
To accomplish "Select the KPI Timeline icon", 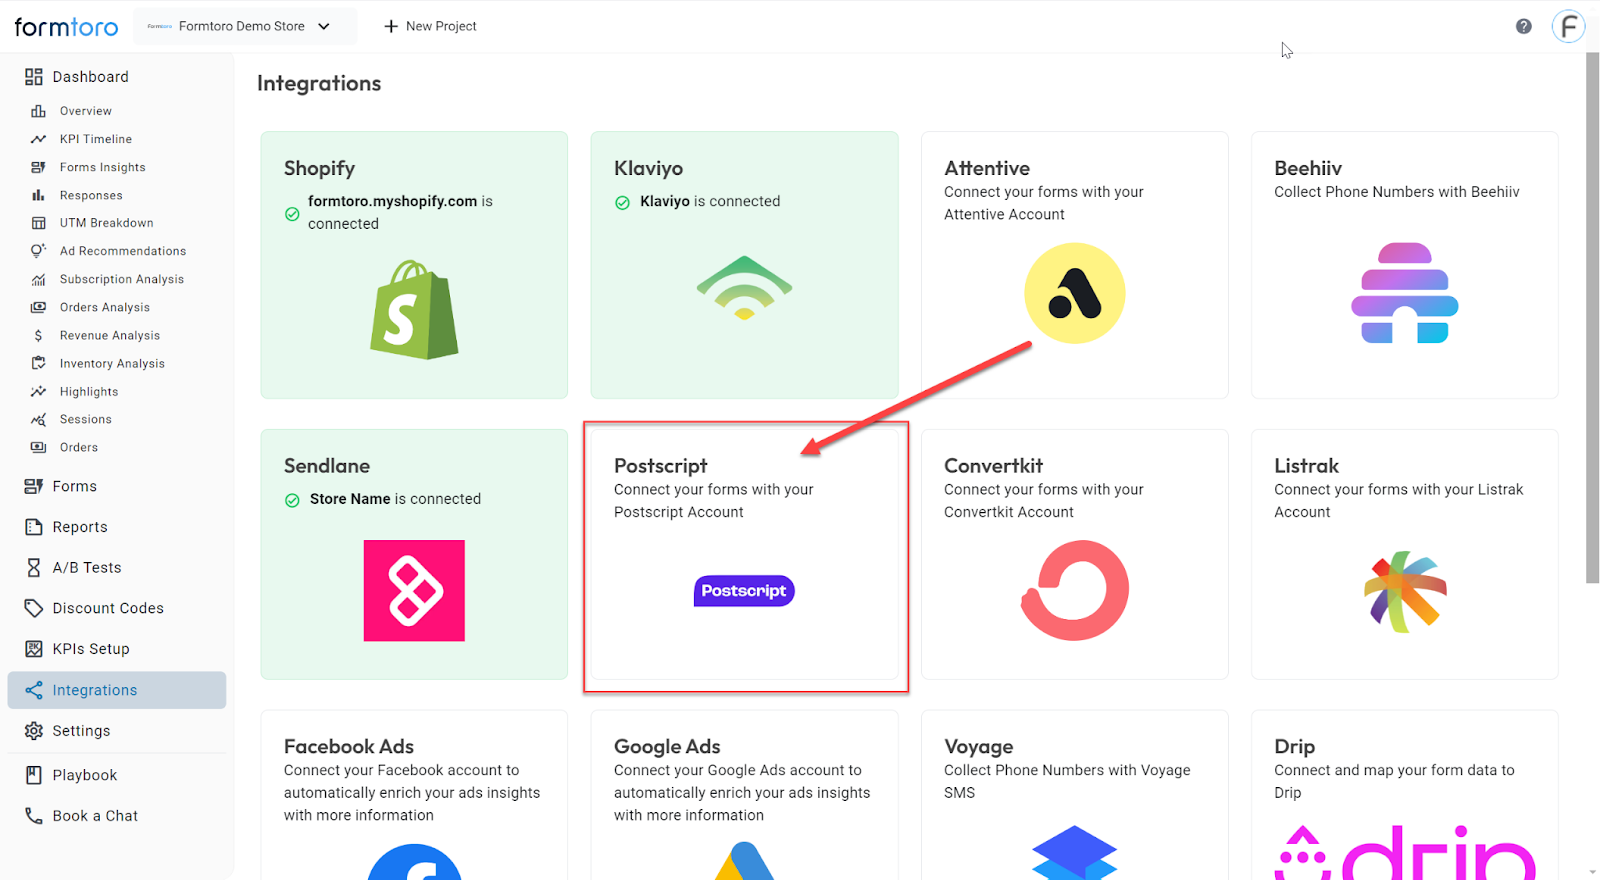I will point(38,139).
